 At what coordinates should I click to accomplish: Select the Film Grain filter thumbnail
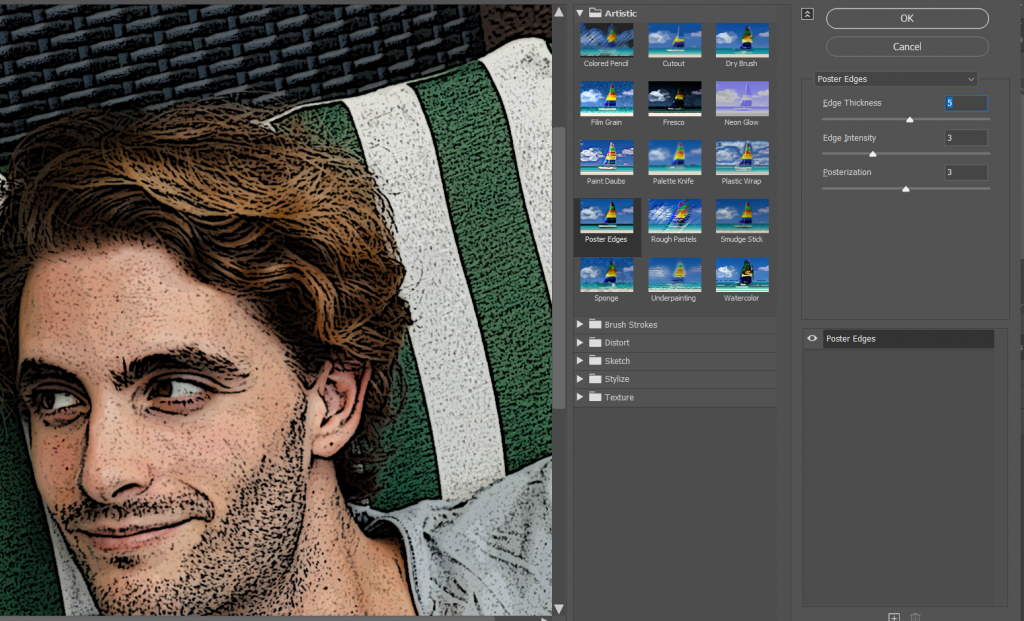[606, 99]
